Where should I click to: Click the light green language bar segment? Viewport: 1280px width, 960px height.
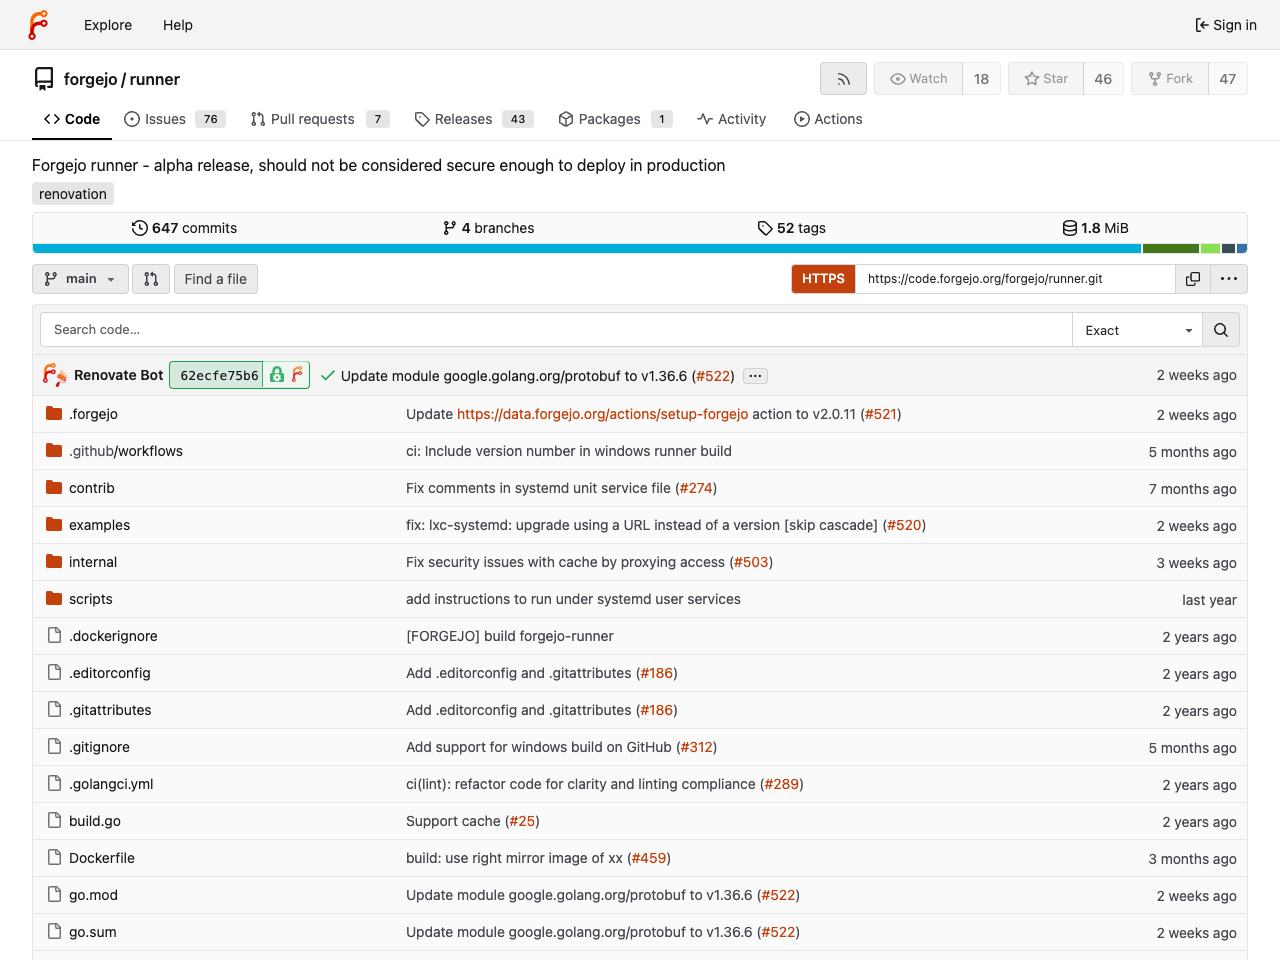pos(1211,248)
